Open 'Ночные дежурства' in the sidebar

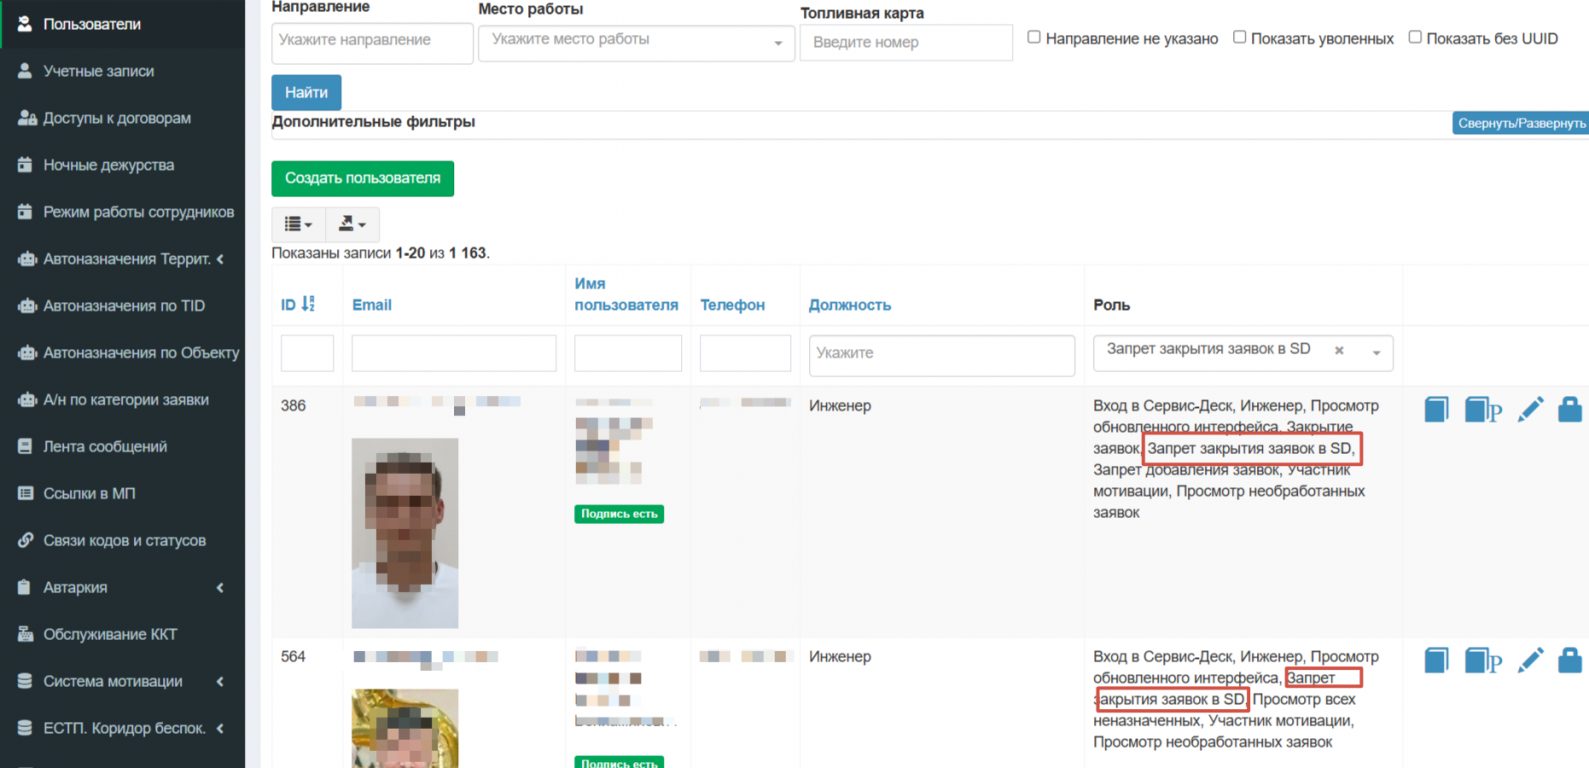point(108,165)
